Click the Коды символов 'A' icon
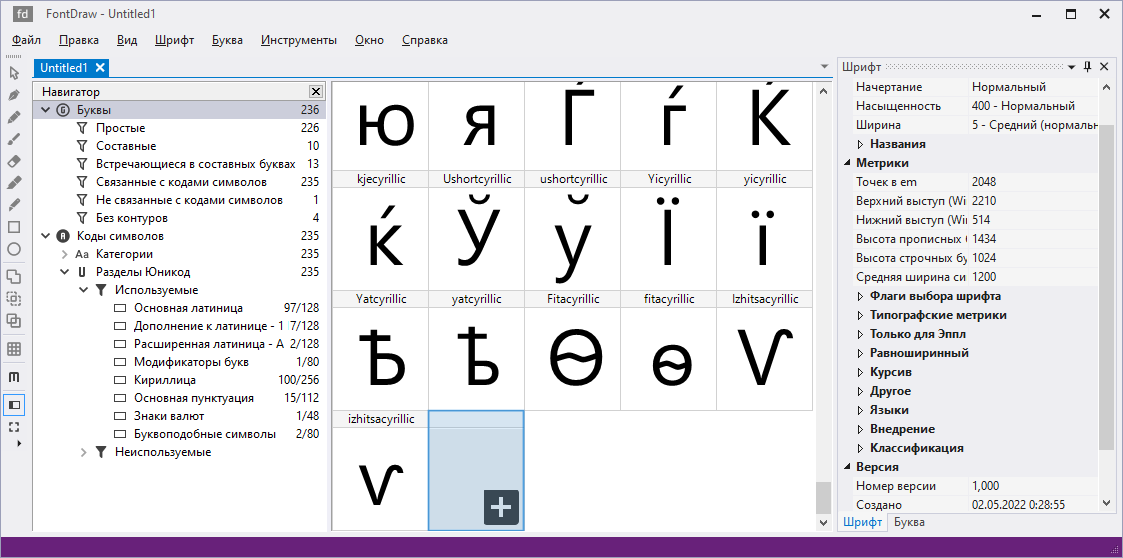The image size is (1123, 558). click(62, 236)
